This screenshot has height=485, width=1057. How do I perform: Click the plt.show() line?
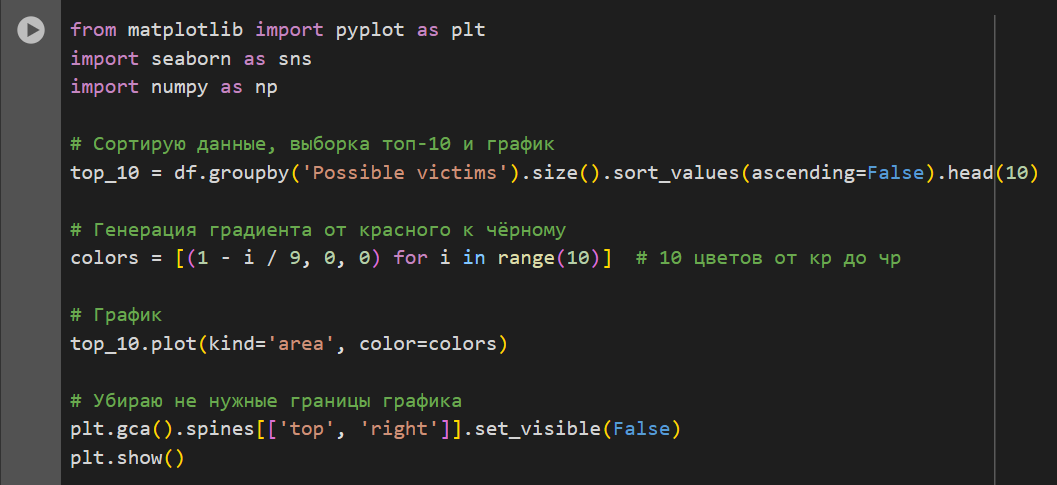tap(128, 459)
